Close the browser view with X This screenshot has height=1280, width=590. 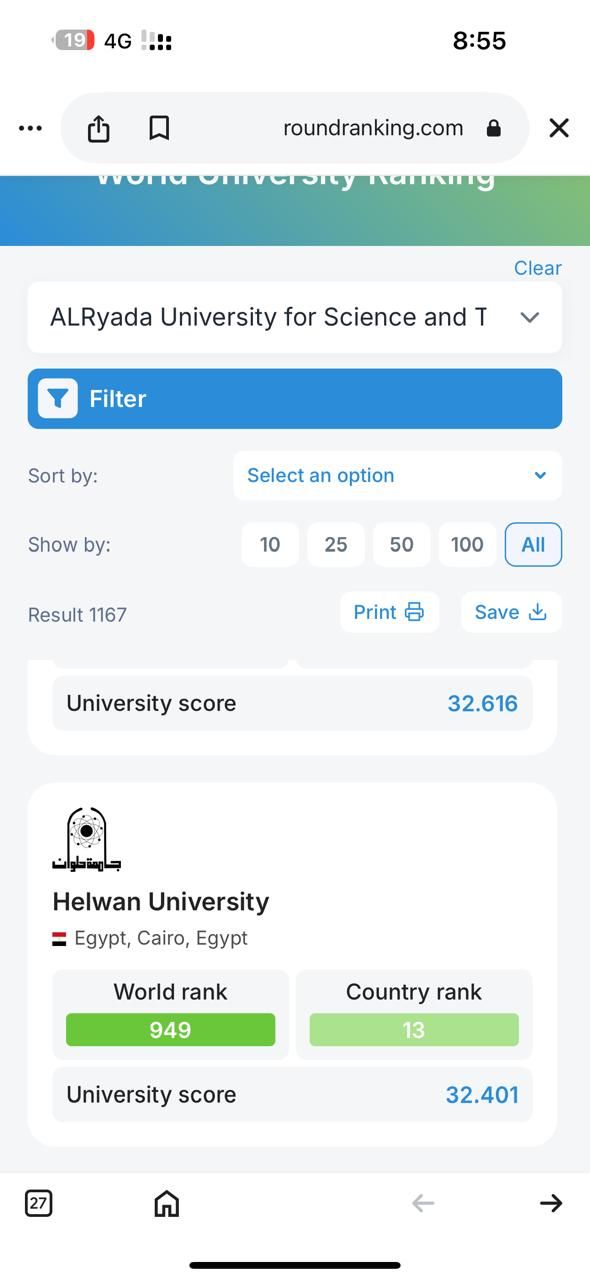coord(559,128)
